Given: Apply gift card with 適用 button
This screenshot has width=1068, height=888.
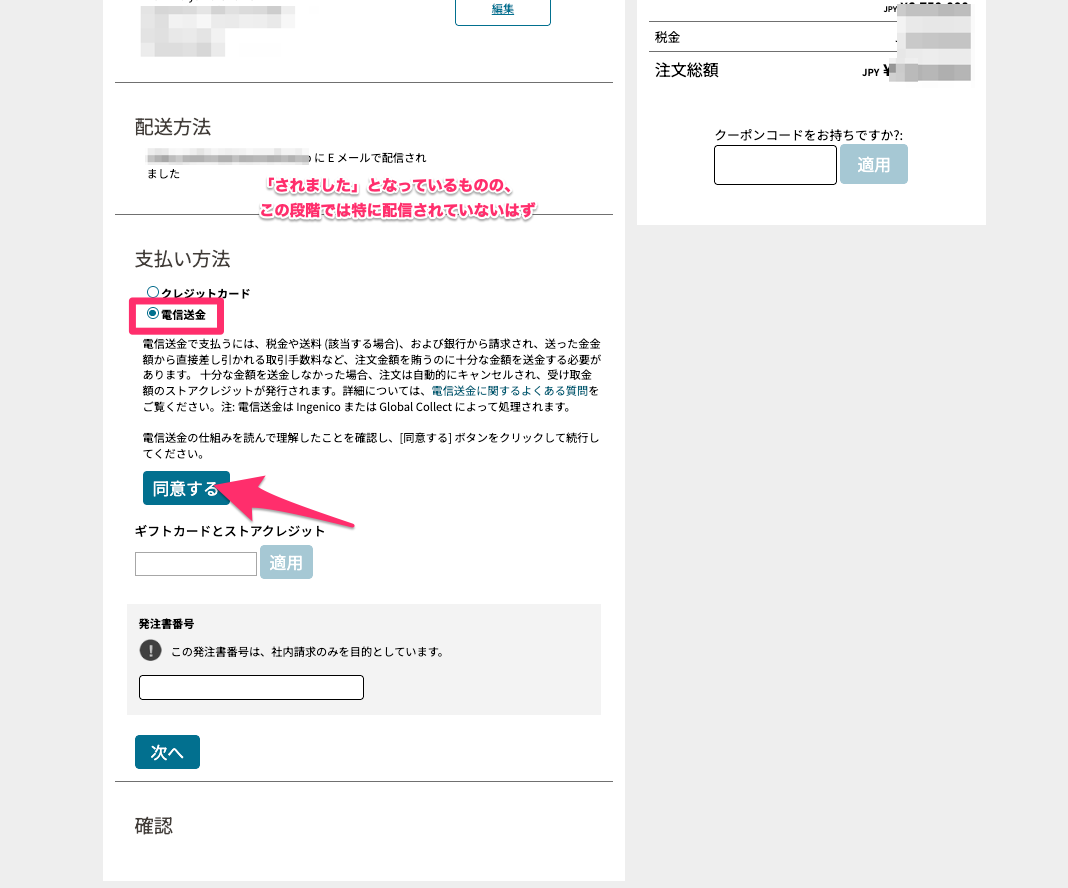Looking at the screenshot, I should [286, 562].
